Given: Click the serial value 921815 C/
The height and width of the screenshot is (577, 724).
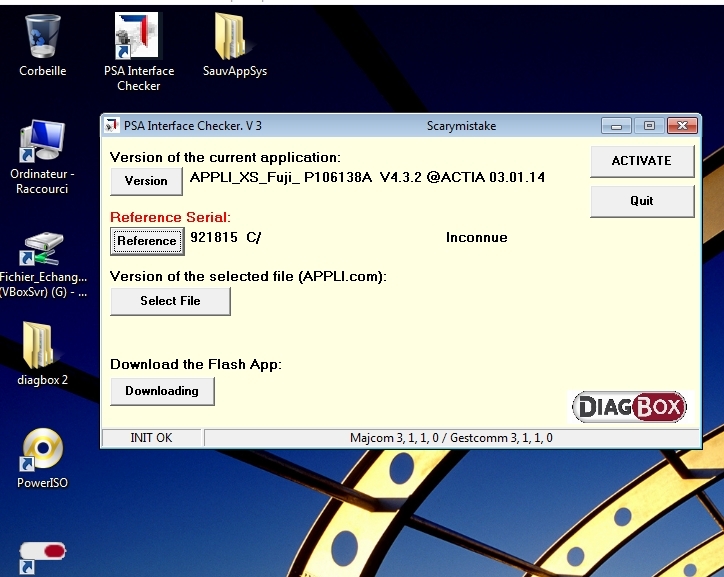Looking at the screenshot, I should pyautogui.click(x=225, y=237).
